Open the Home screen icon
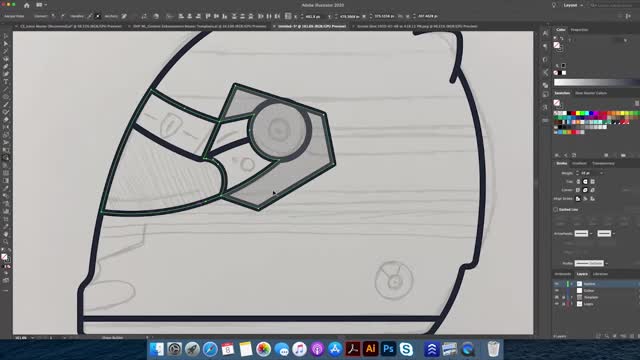The image size is (640, 360). tap(27, 5)
